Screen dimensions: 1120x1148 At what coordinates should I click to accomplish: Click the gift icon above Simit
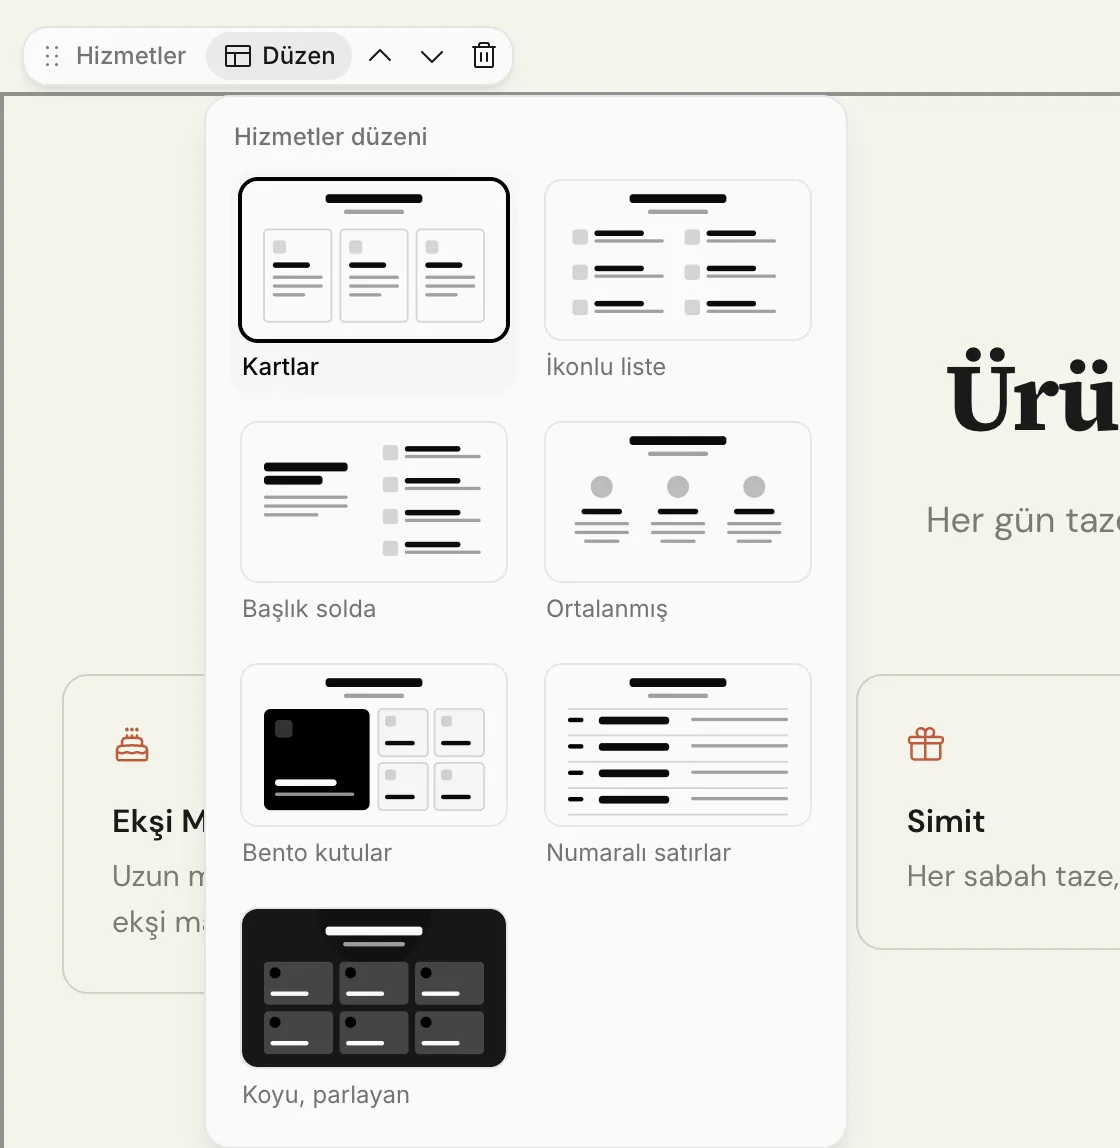(x=926, y=745)
